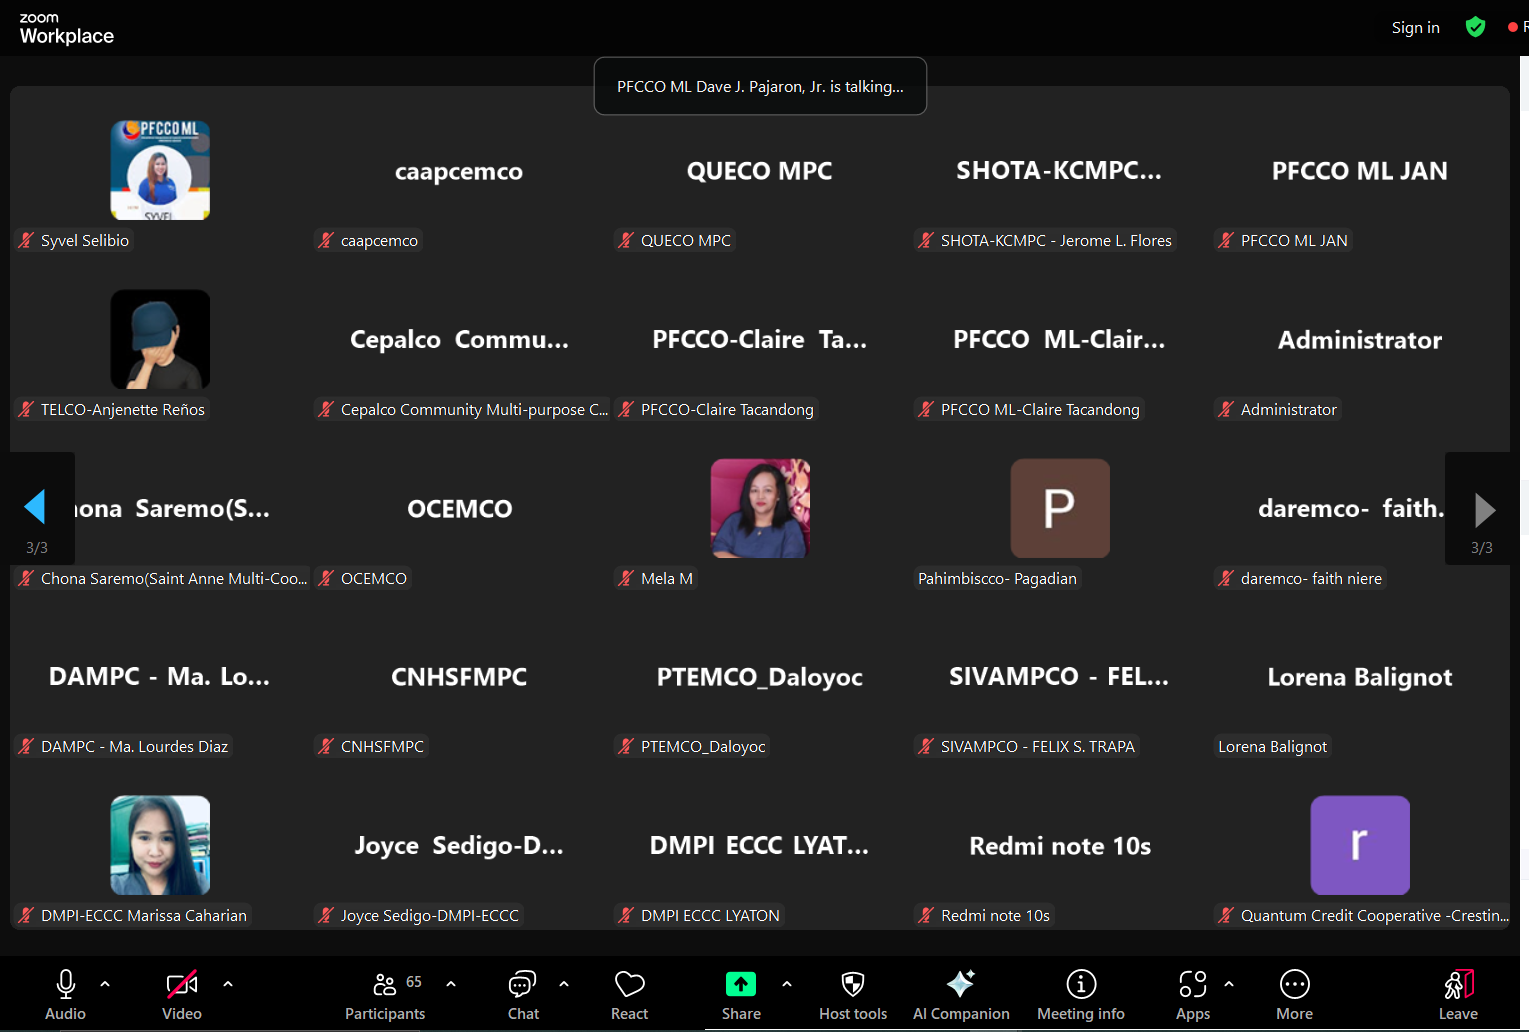
Task: Go to next gallery page with right arrow
Action: [1484, 510]
